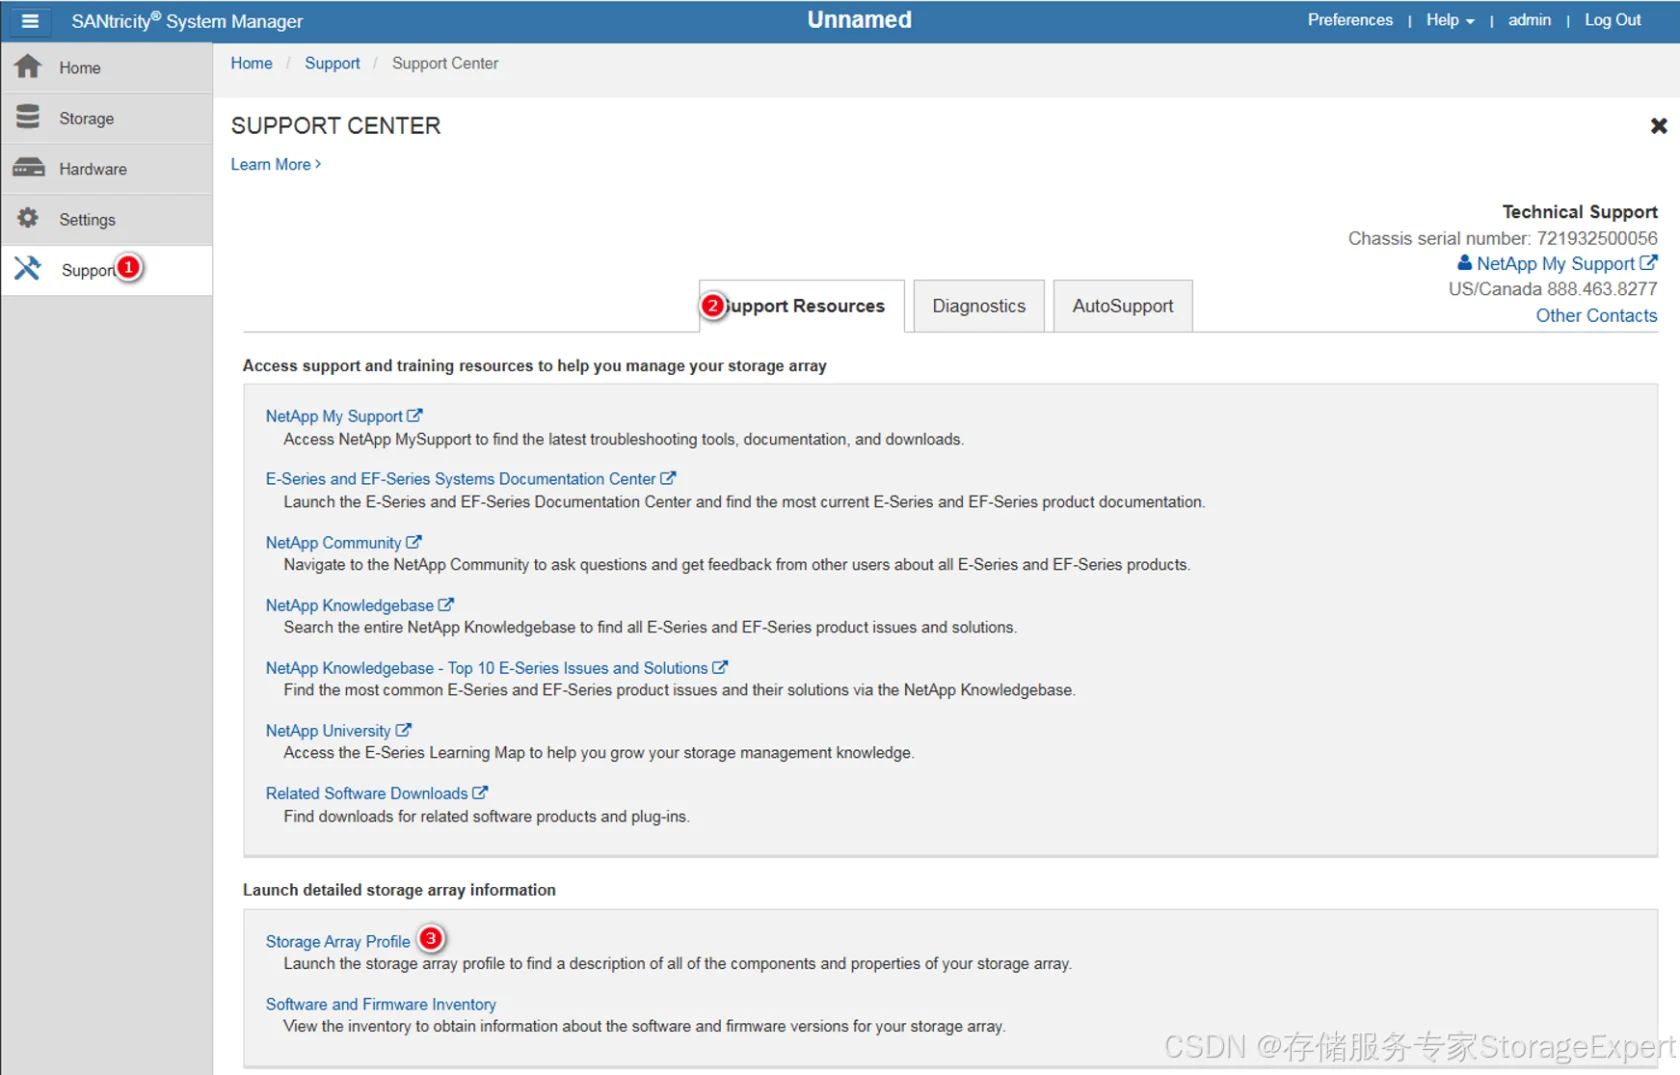Click external link icon after Related Software Downloads
Screen dimensions: 1680x1075
[x=480, y=792]
